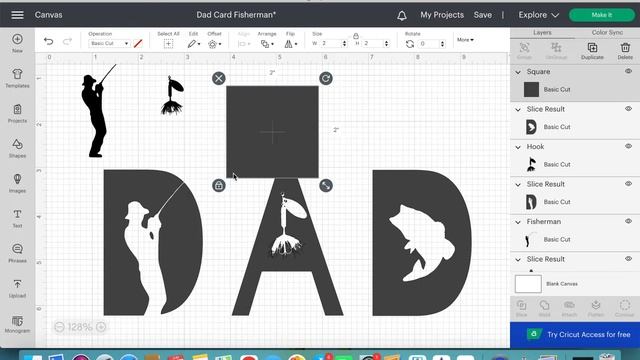Save the project
The width and height of the screenshot is (640, 360).
(x=482, y=15)
